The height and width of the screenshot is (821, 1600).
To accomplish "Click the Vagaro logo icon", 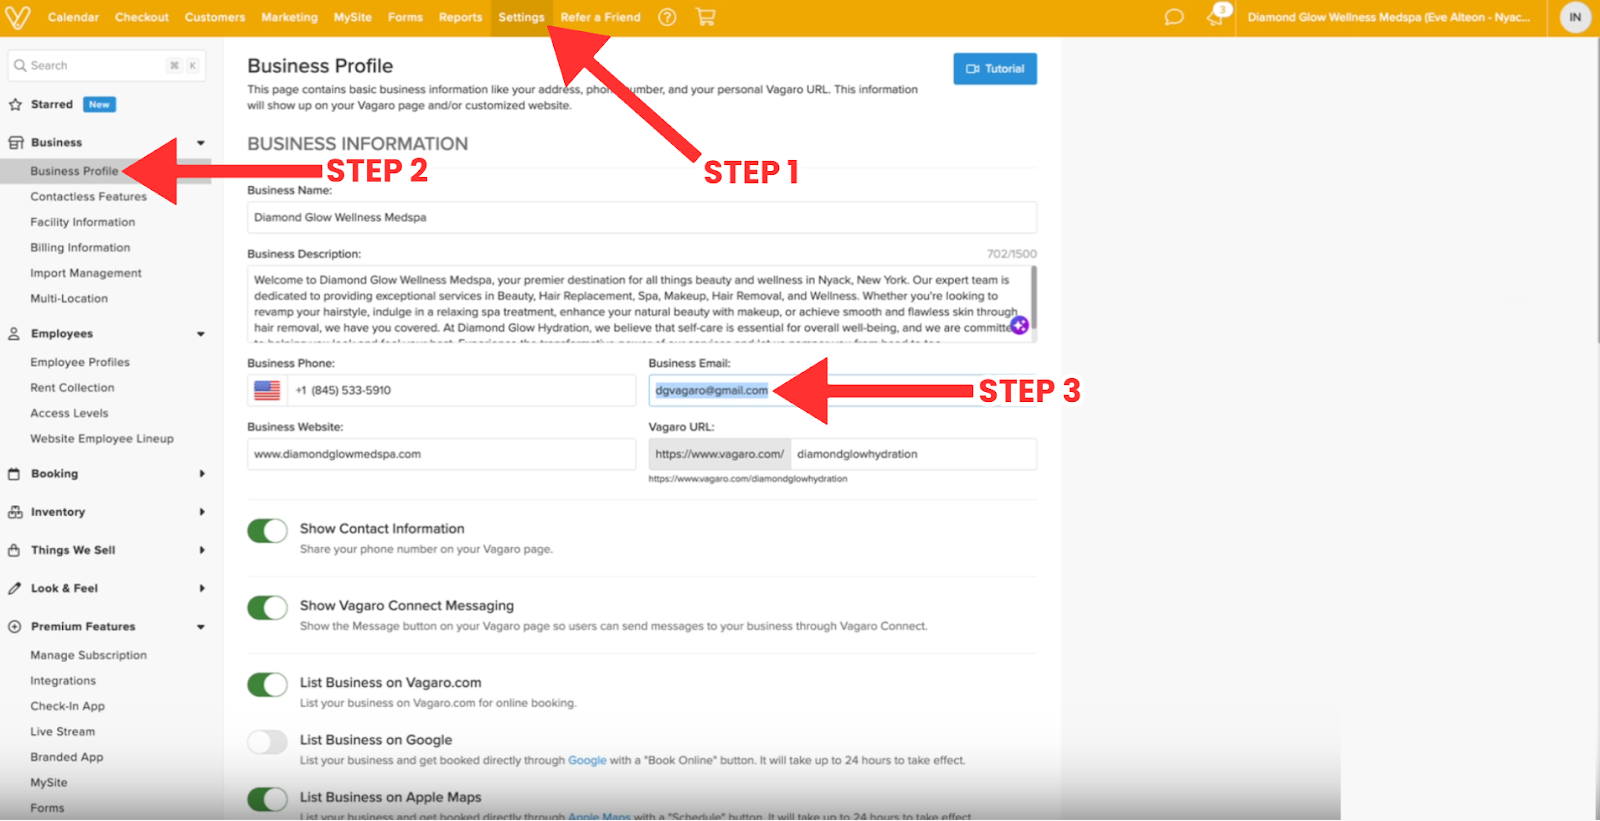I will [x=18, y=17].
